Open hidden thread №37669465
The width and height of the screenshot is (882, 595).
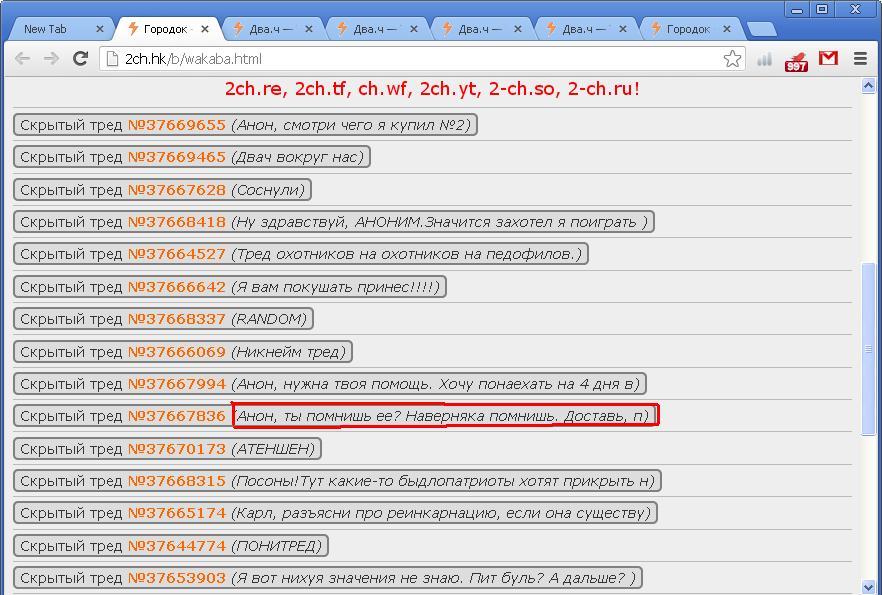point(176,157)
